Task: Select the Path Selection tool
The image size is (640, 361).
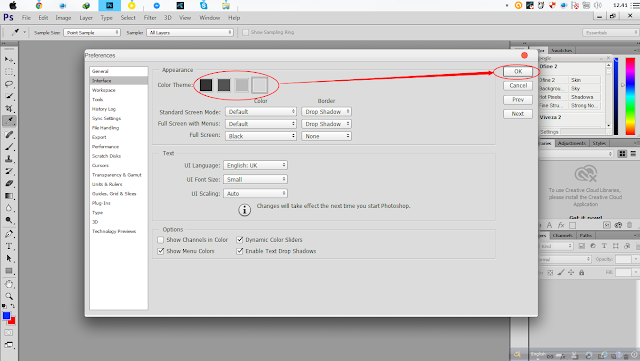Action: click(x=9, y=258)
